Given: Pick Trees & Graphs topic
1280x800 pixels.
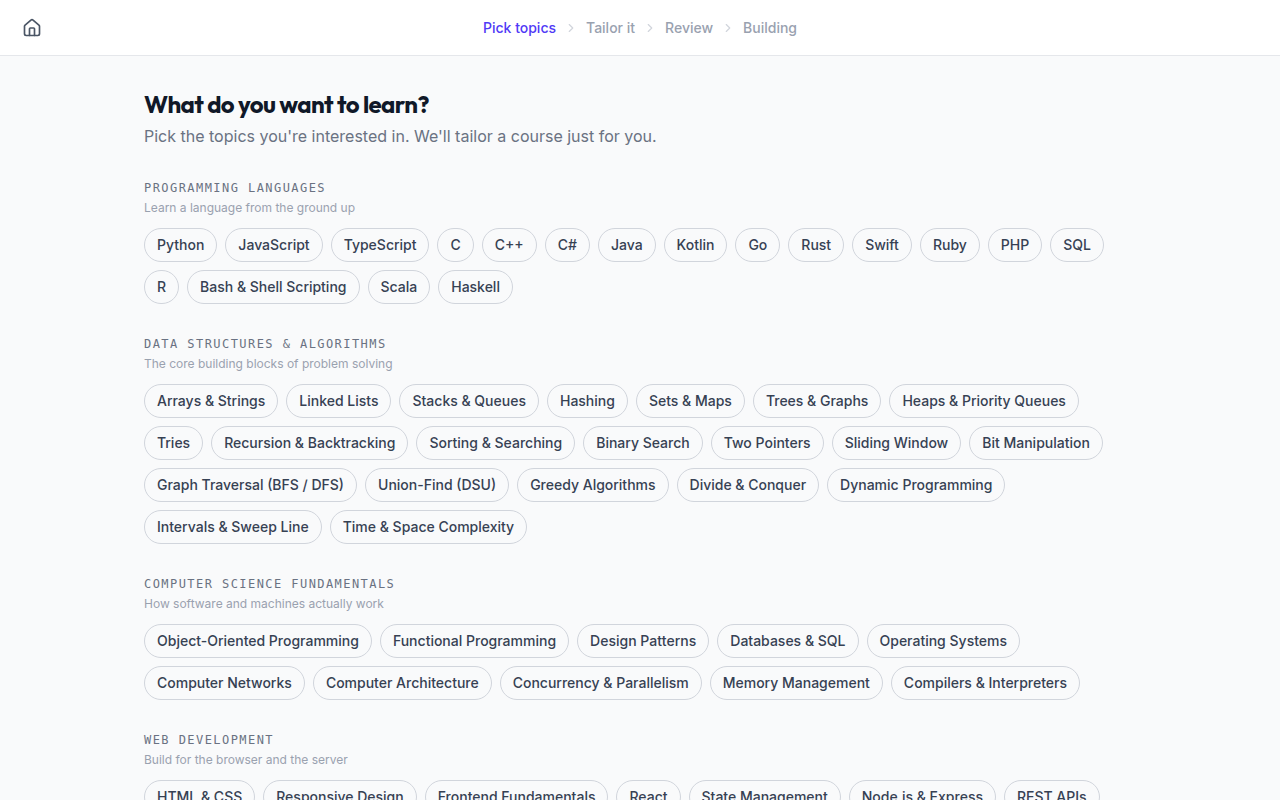Looking at the screenshot, I should (817, 401).
